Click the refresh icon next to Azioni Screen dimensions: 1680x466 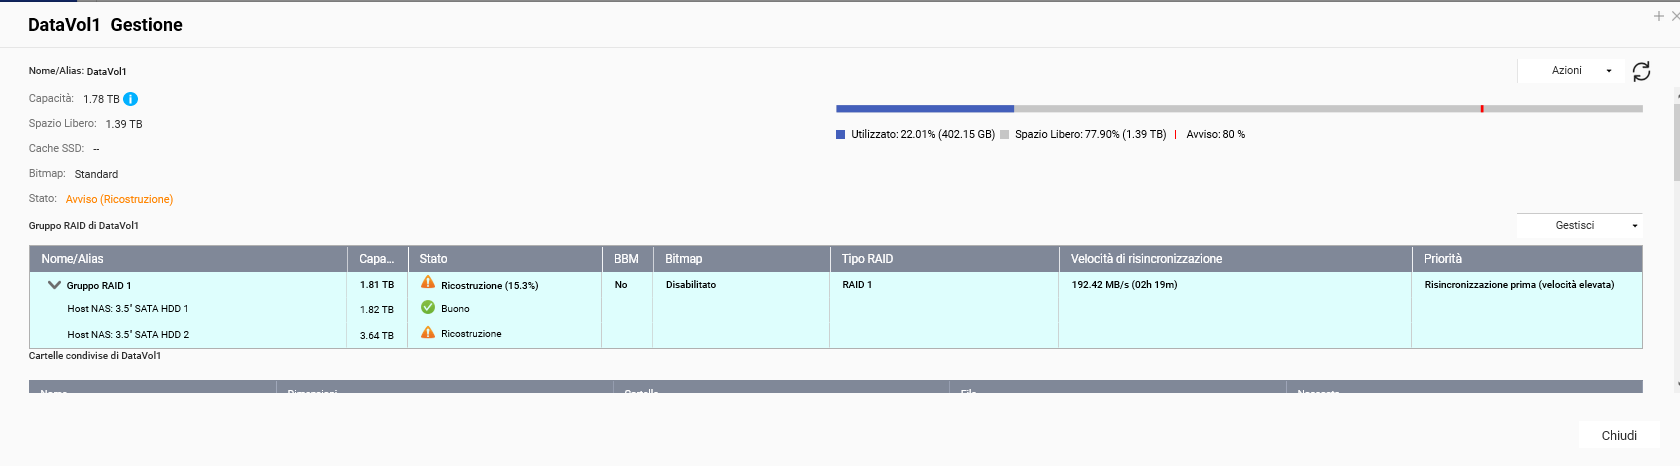[1641, 71]
